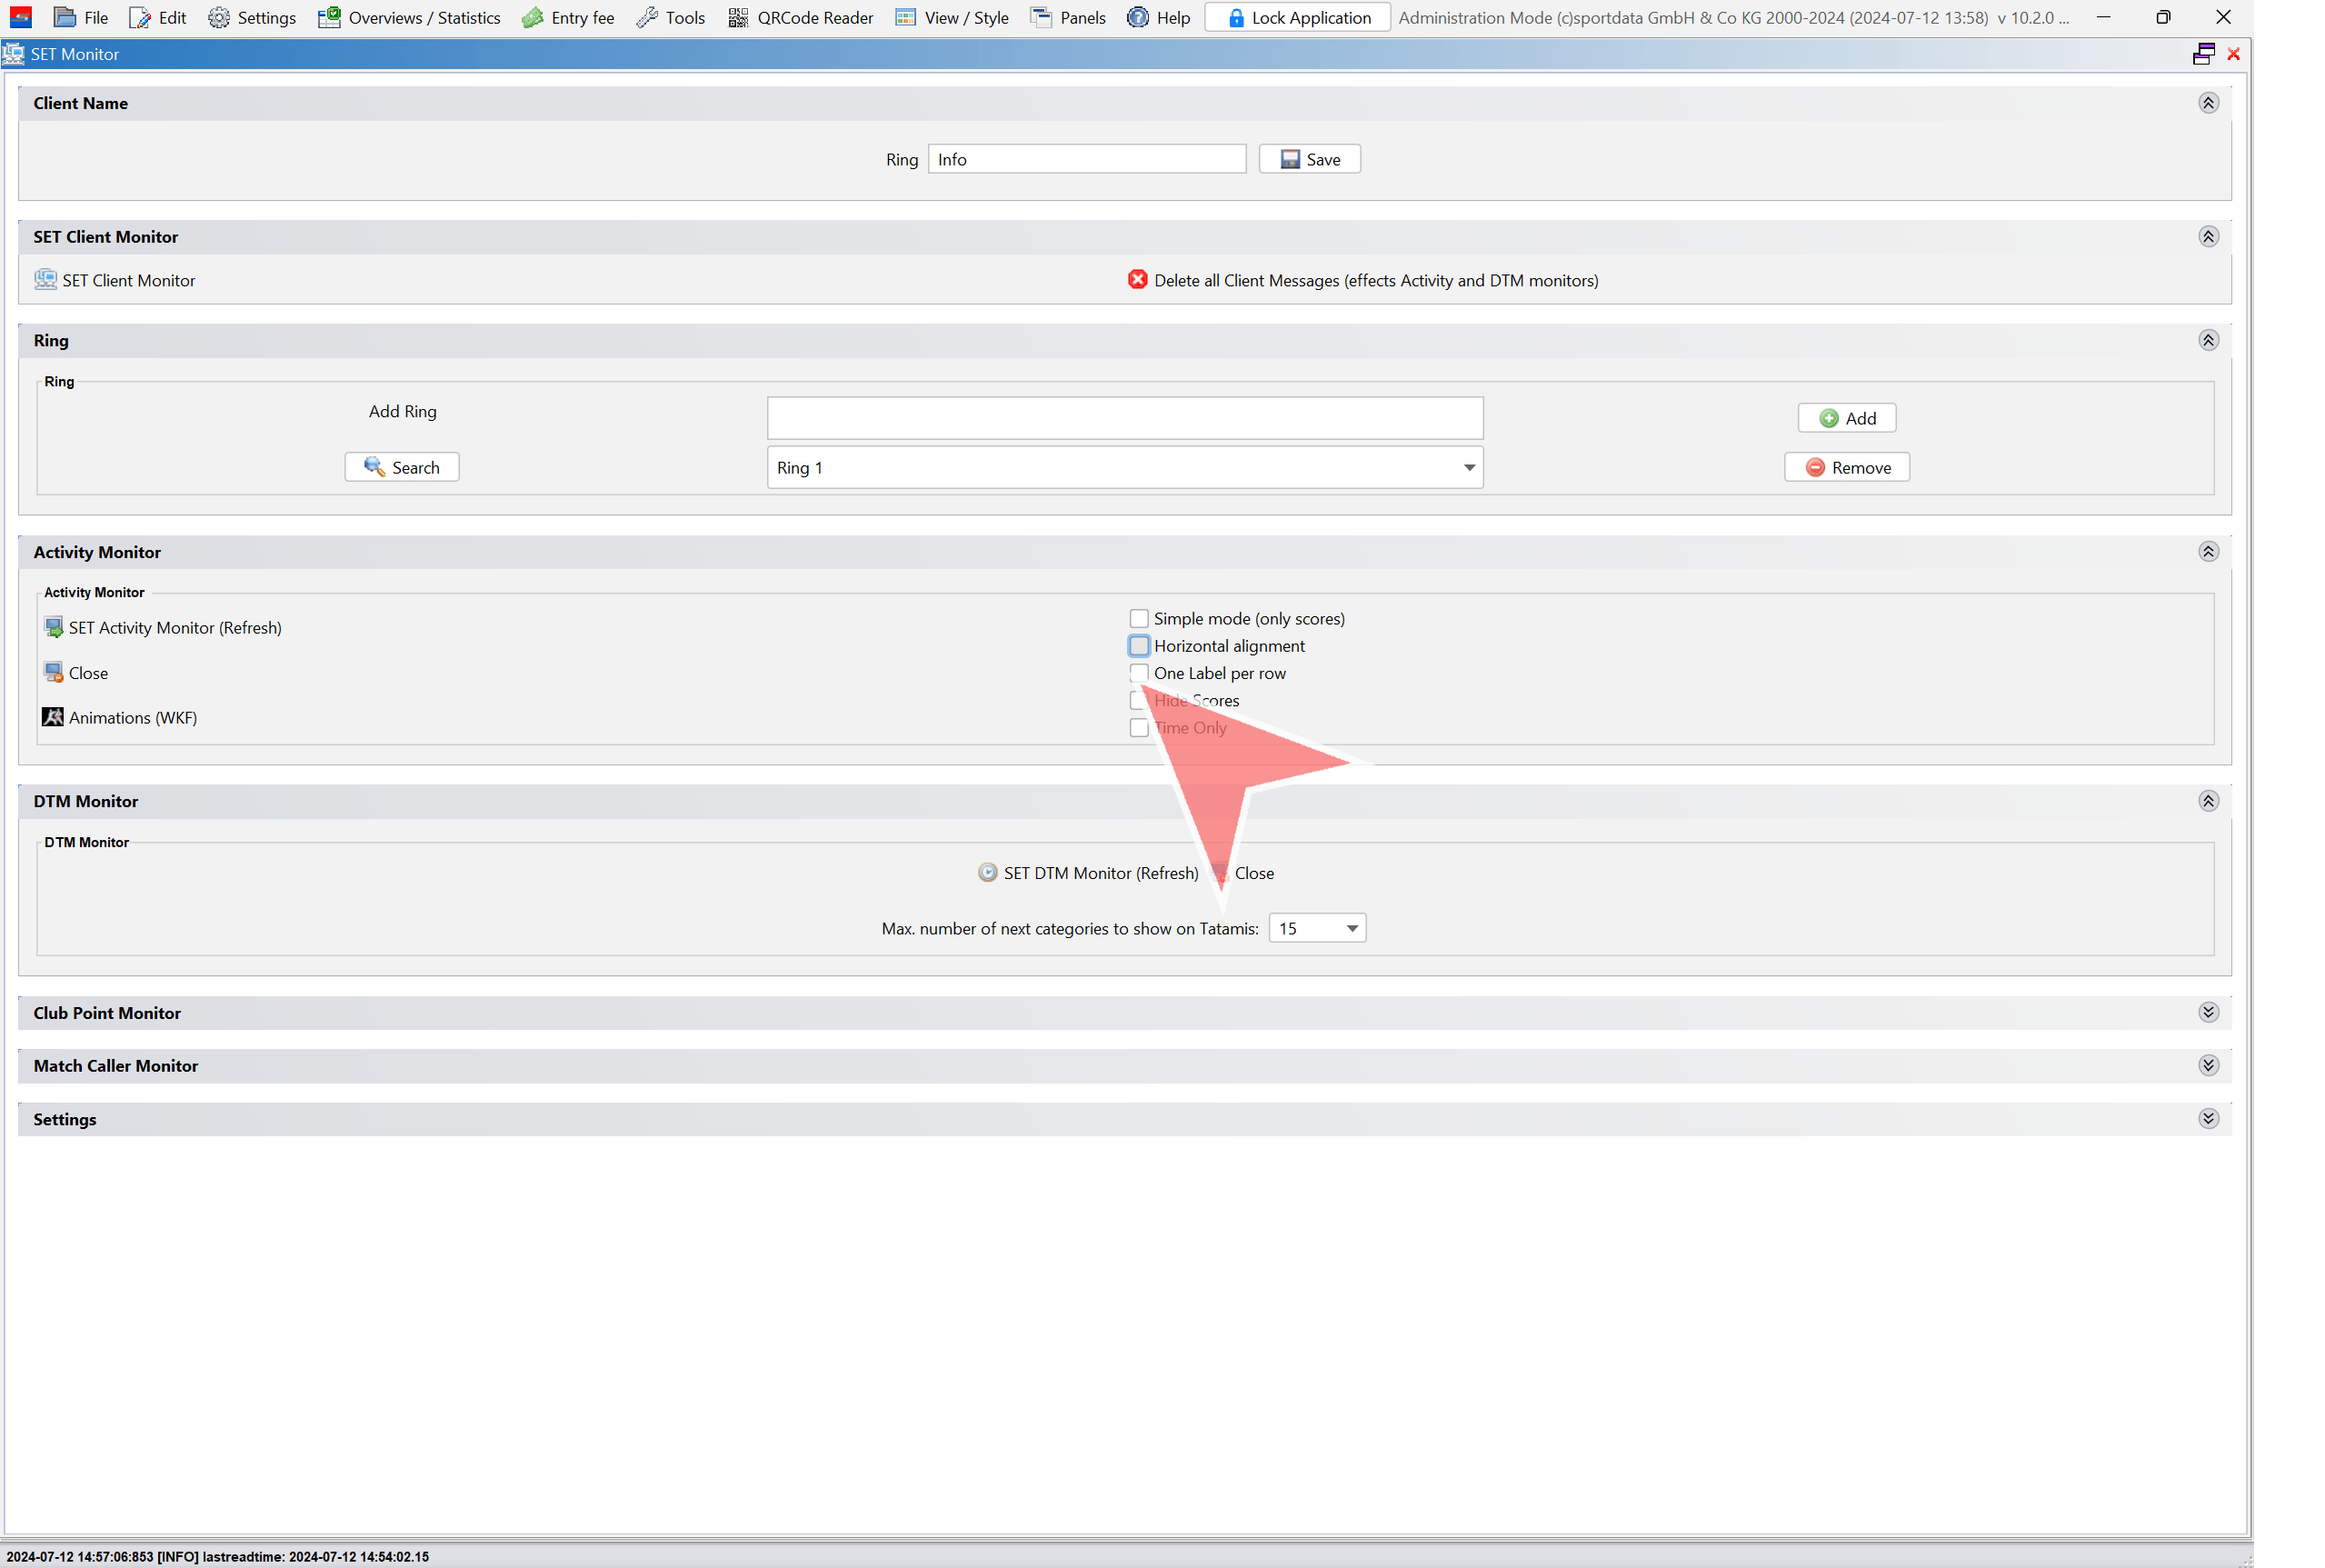This screenshot has height=1568, width=2325.
Task: Collapse the Activity Monitor section
Action: coord(2208,552)
